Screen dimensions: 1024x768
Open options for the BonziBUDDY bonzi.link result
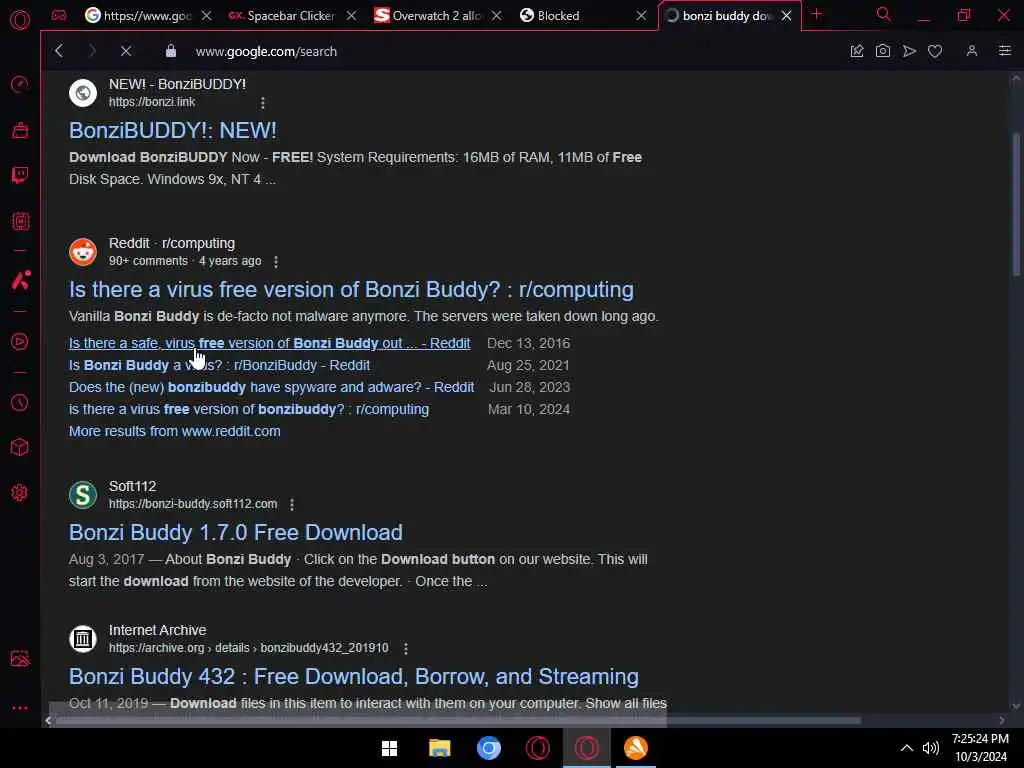[x=263, y=103]
